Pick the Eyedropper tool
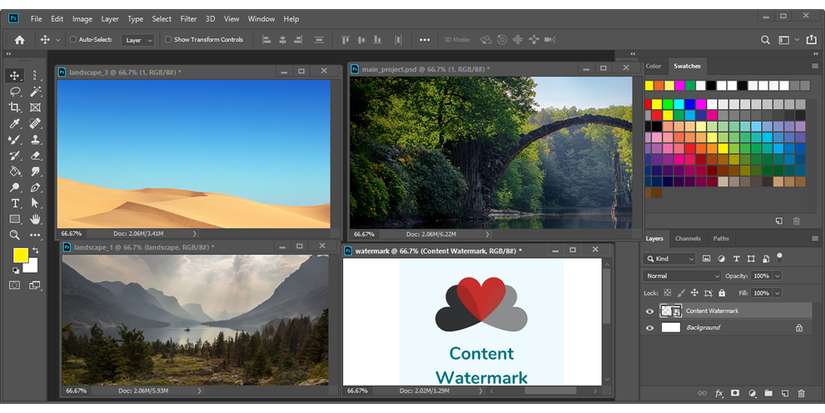The height and width of the screenshot is (413, 825). point(15,123)
